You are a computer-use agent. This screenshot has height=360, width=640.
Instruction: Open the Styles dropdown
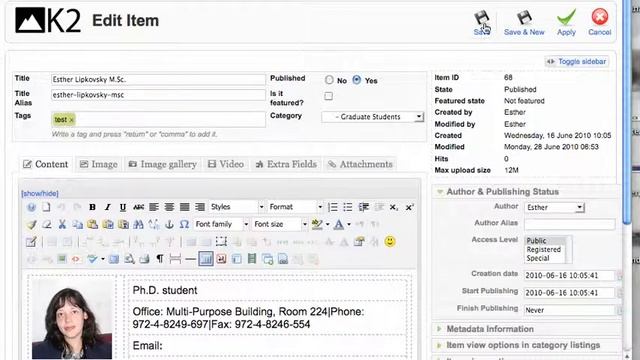[x=237, y=207]
